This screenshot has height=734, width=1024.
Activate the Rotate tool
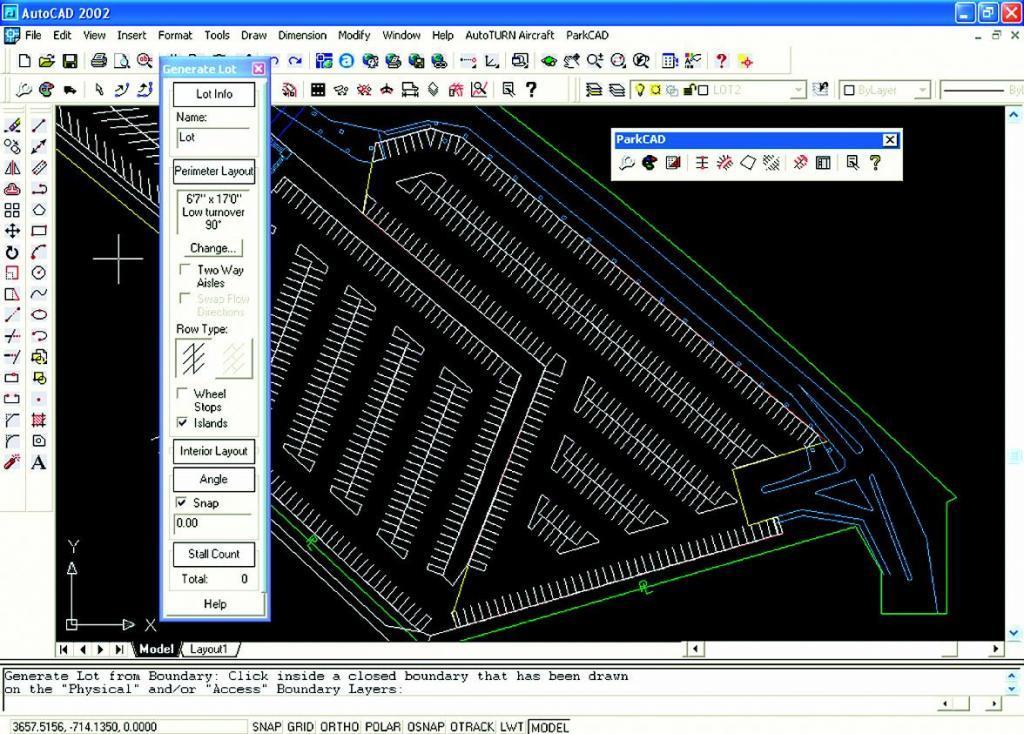12,252
